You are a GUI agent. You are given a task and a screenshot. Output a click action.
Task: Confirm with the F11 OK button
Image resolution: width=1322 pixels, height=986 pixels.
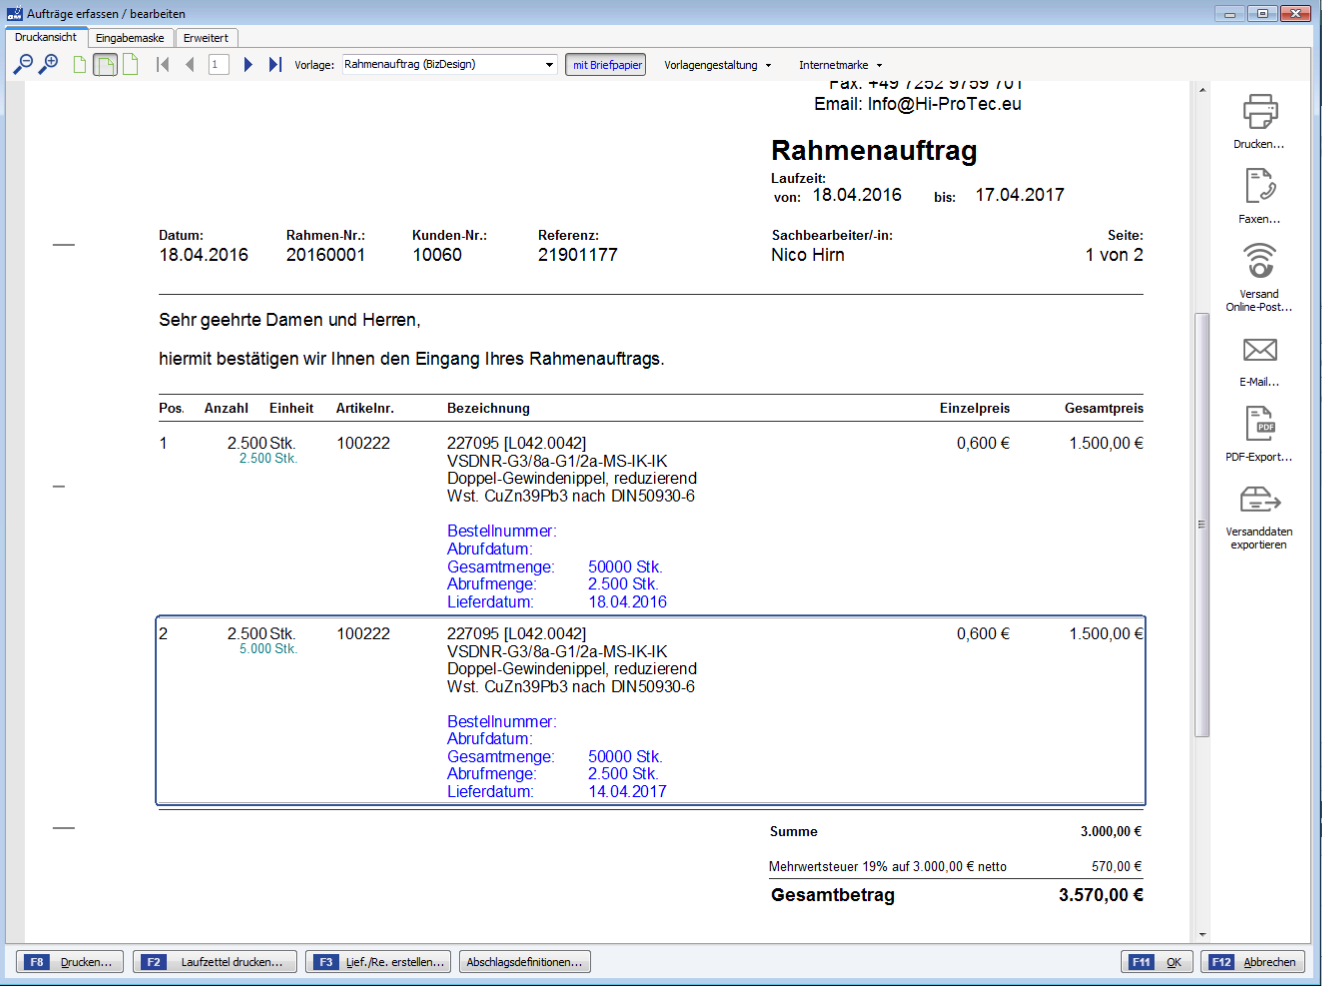[x=1157, y=962]
